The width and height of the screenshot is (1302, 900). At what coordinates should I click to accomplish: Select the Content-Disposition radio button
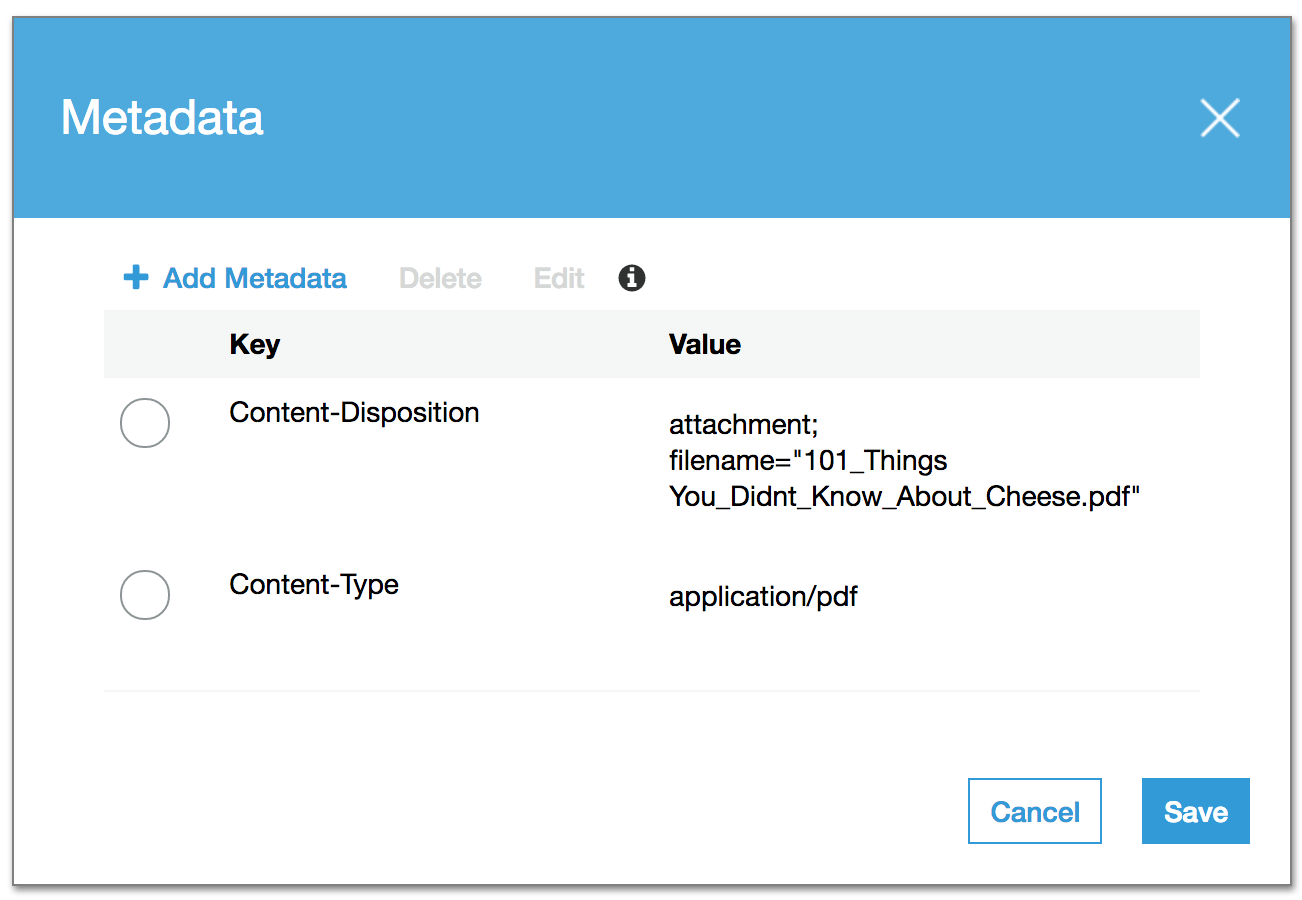pyautogui.click(x=144, y=423)
